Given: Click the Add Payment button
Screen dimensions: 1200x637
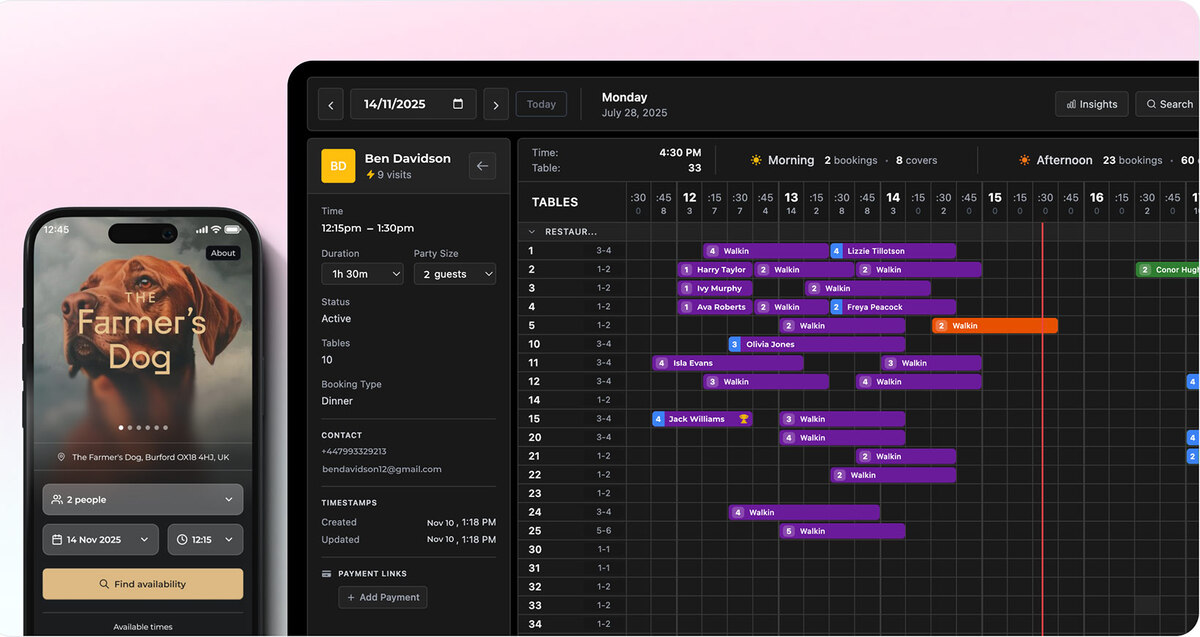Looking at the screenshot, I should 383,597.
